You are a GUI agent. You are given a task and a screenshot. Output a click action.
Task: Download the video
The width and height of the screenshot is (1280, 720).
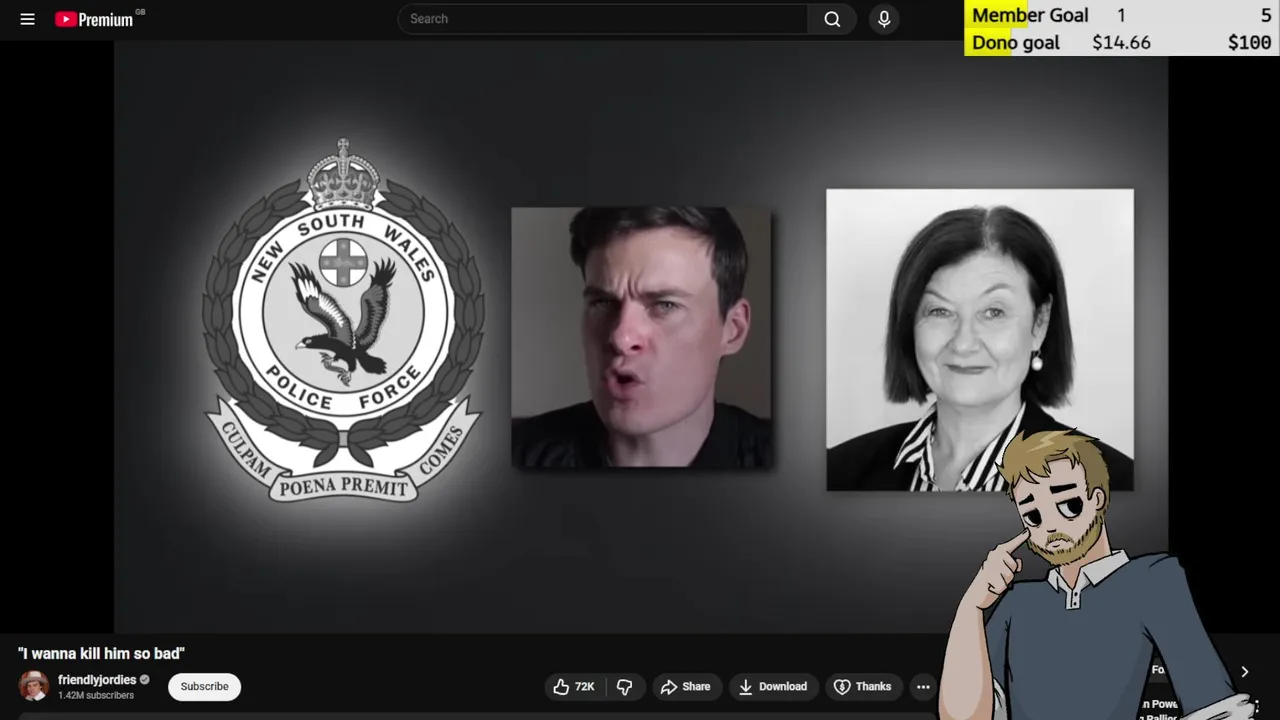pos(773,687)
